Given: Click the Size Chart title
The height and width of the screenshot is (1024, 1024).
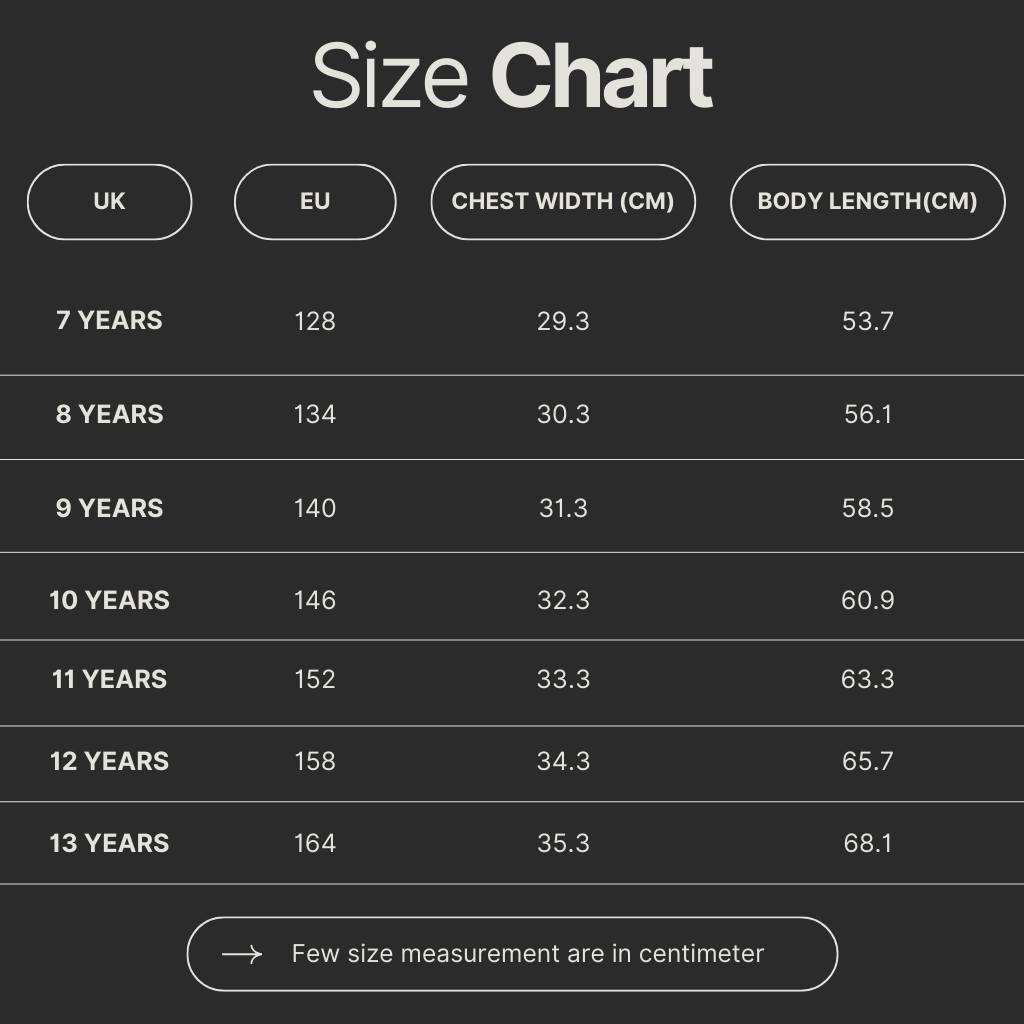Looking at the screenshot, I should (512, 77).
